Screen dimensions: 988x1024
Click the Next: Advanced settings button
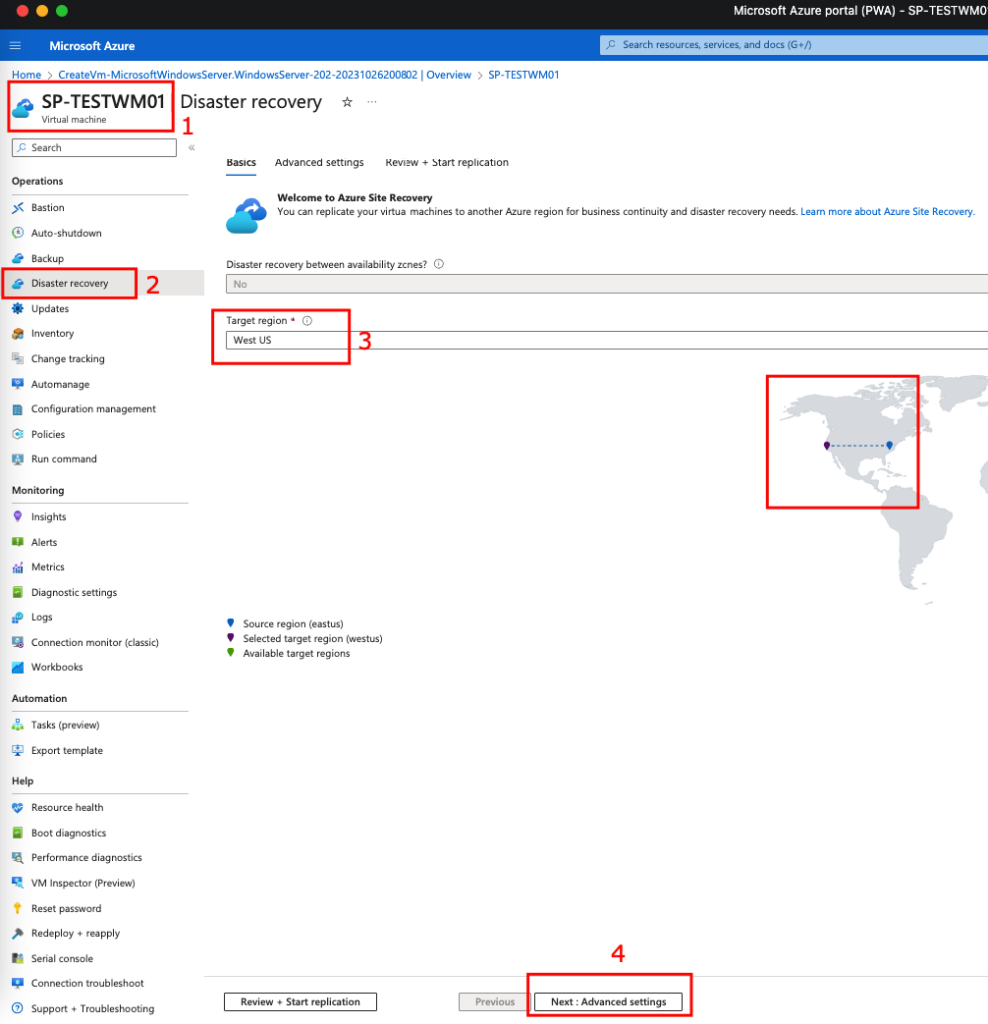click(x=608, y=1002)
